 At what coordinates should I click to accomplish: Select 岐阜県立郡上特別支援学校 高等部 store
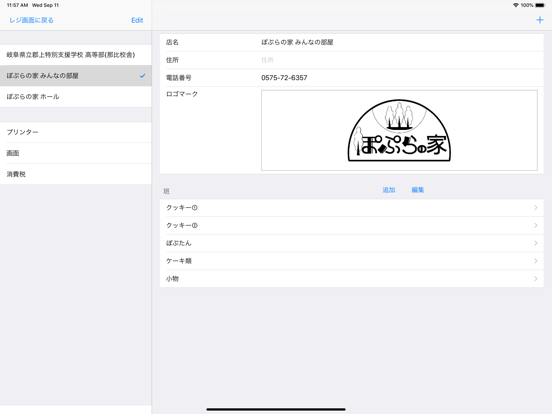(x=76, y=55)
